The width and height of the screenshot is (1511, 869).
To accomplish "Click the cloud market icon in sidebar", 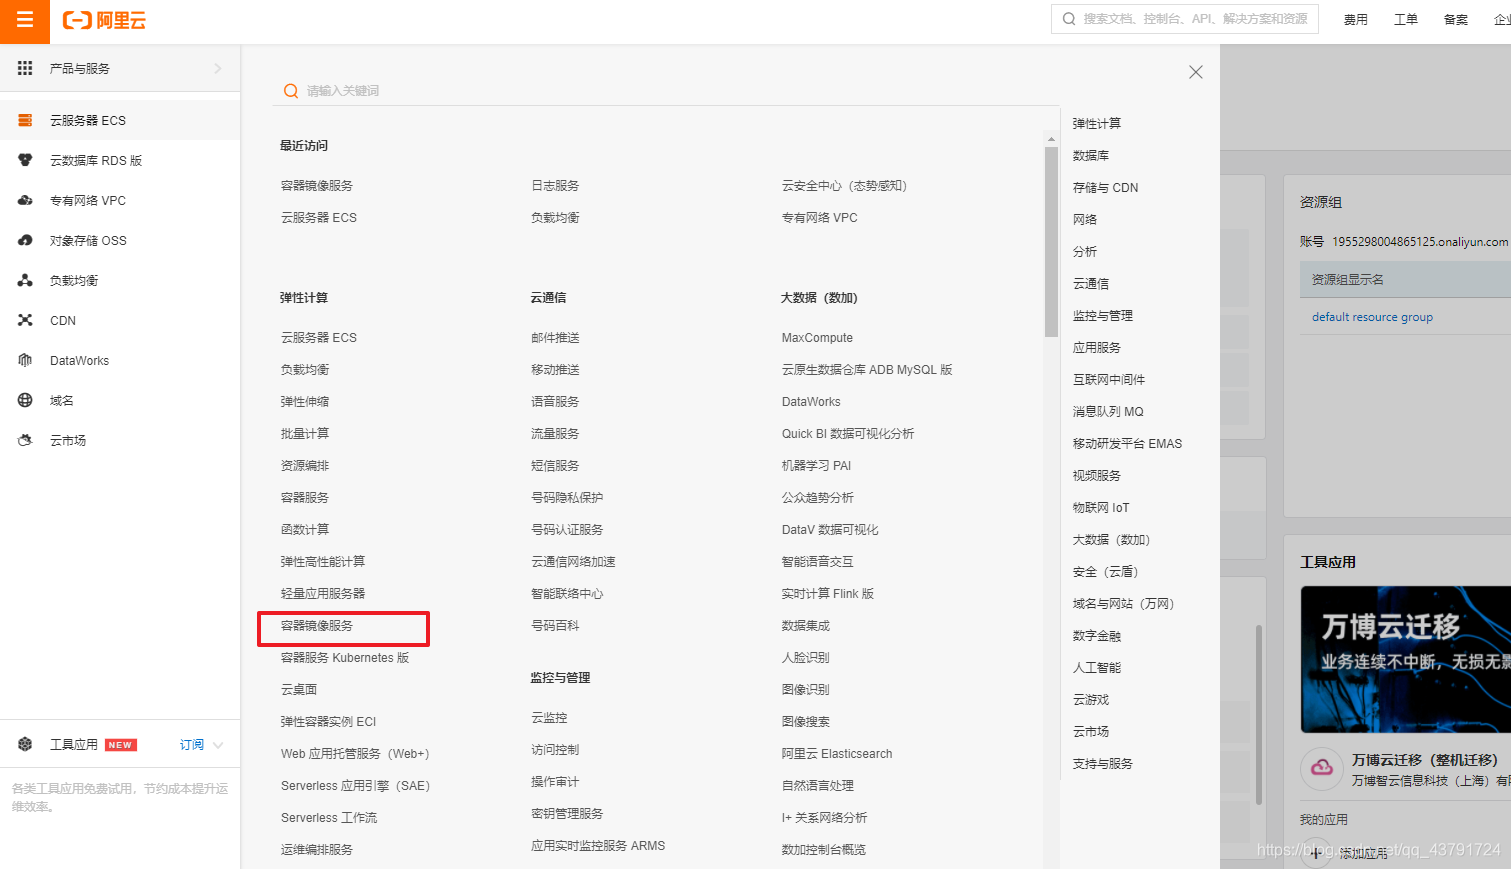I will point(25,440).
